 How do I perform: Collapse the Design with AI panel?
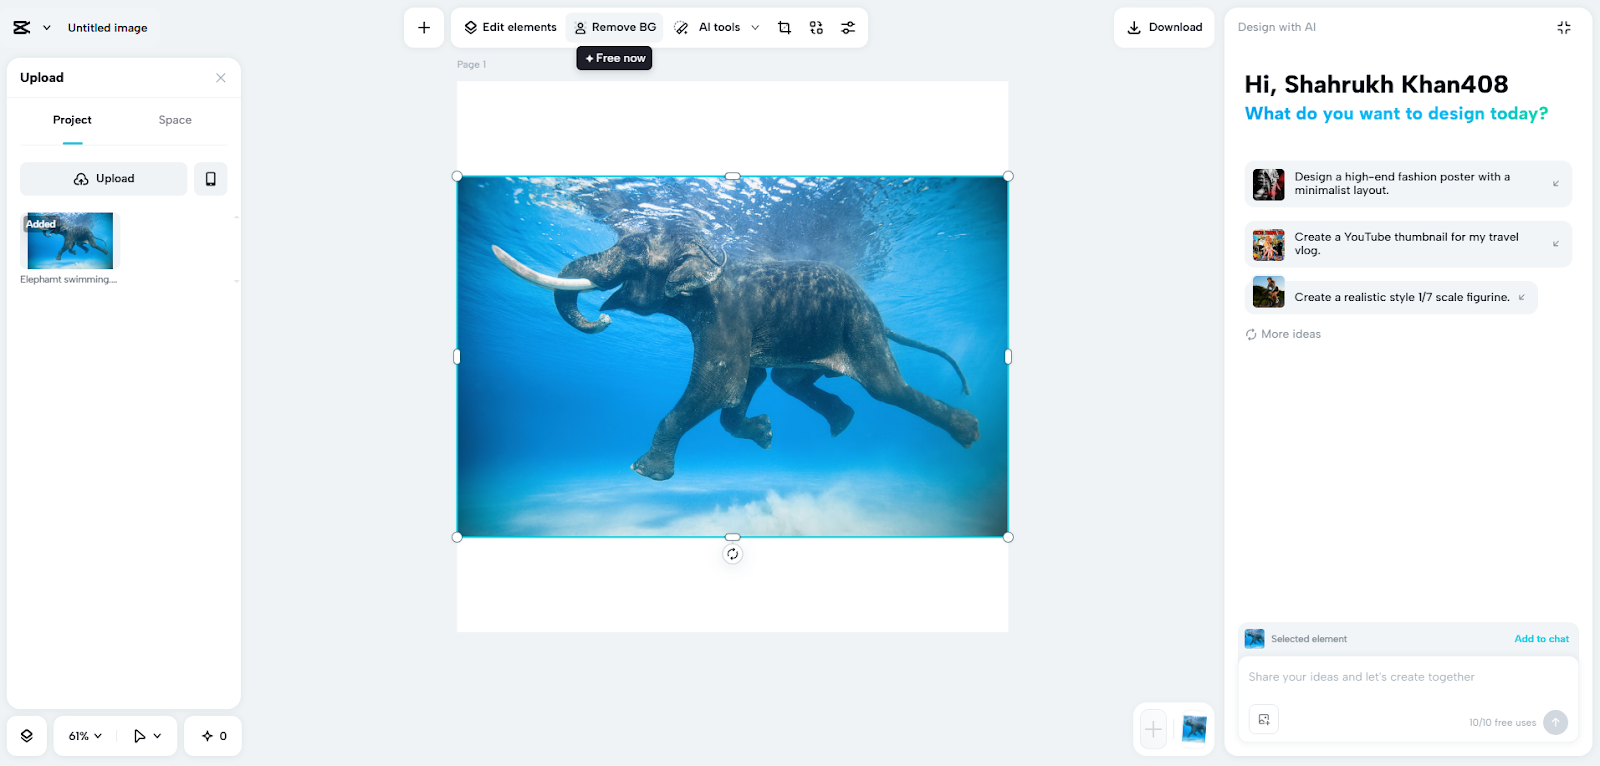coord(1564,28)
